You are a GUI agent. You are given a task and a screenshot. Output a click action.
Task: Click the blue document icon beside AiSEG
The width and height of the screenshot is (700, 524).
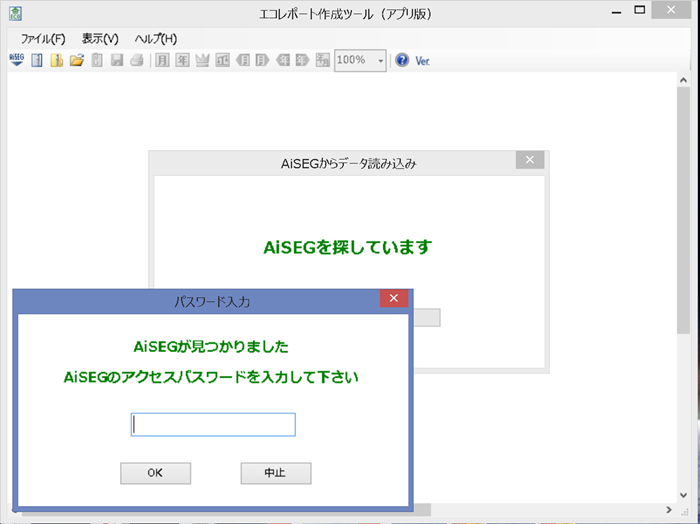tap(37, 60)
